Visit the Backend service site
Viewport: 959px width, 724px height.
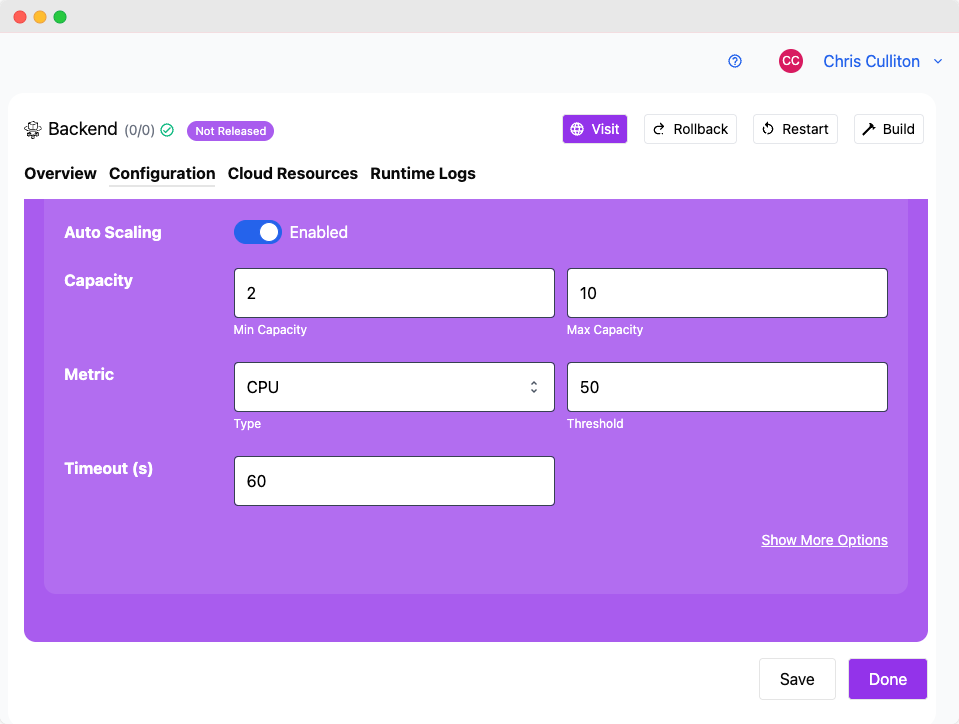[594, 129]
